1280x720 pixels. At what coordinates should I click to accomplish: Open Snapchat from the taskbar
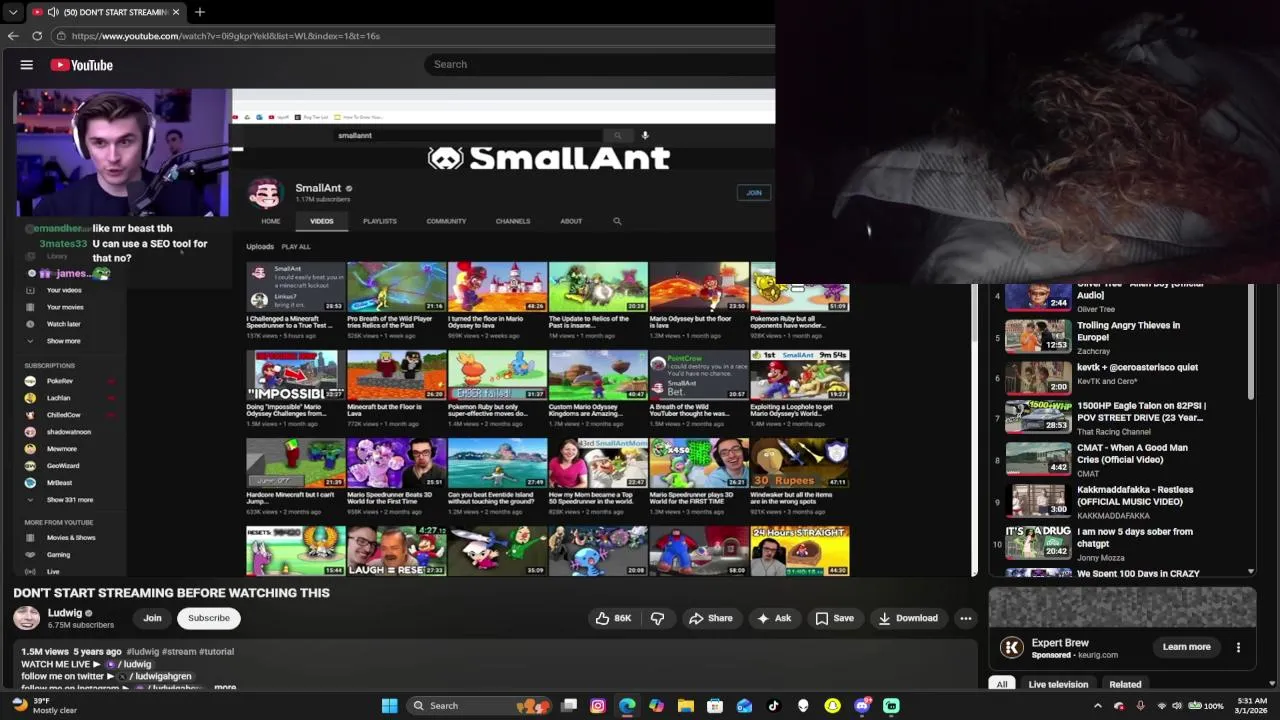(832, 706)
